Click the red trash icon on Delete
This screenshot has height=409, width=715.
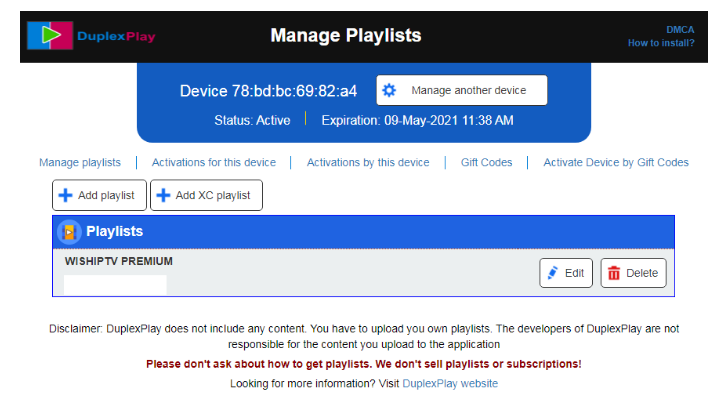(614, 273)
